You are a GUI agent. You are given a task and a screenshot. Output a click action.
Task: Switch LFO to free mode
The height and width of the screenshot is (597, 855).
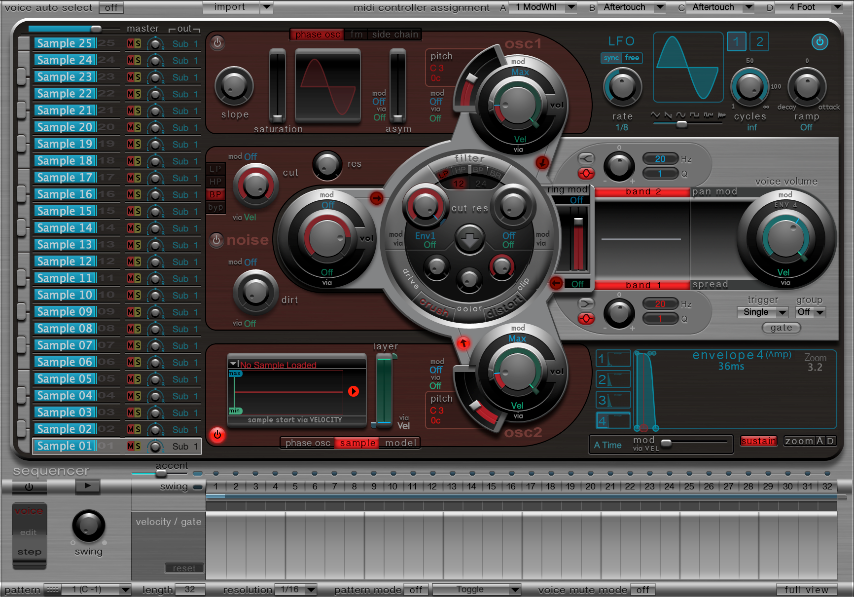tap(632, 58)
